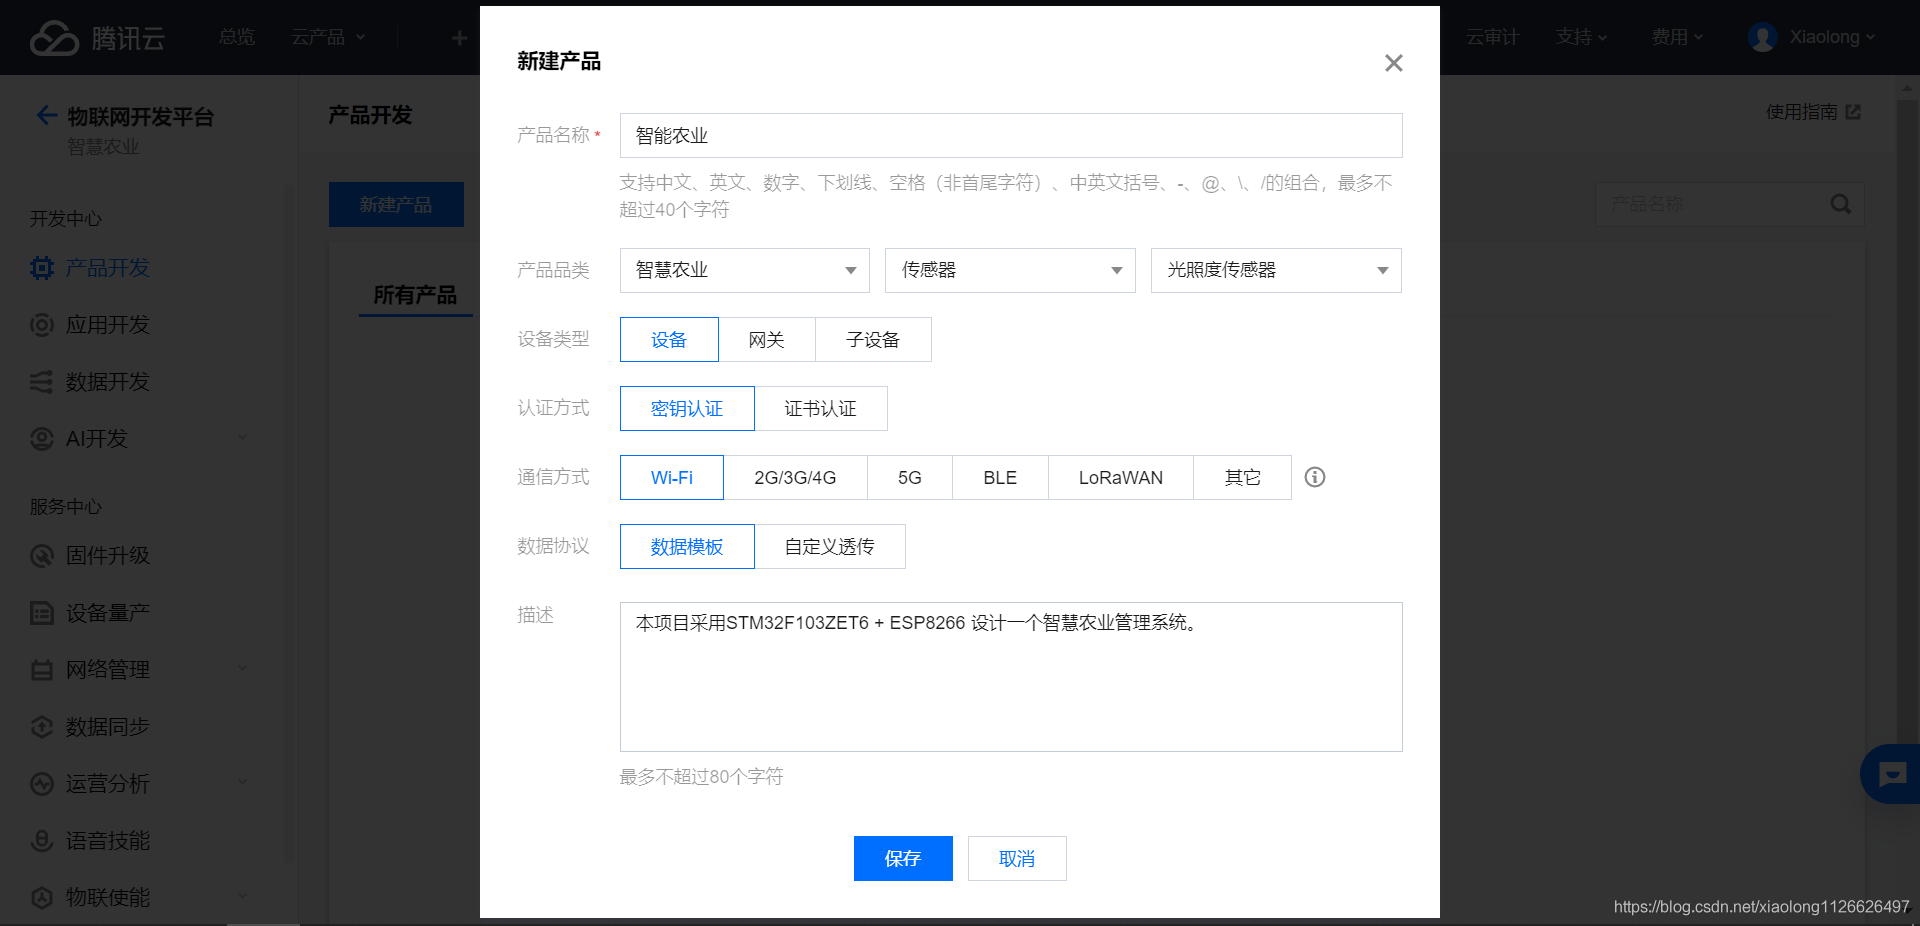
Task: Open the 智慧农业 category dropdown
Action: pyautogui.click(x=745, y=270)
